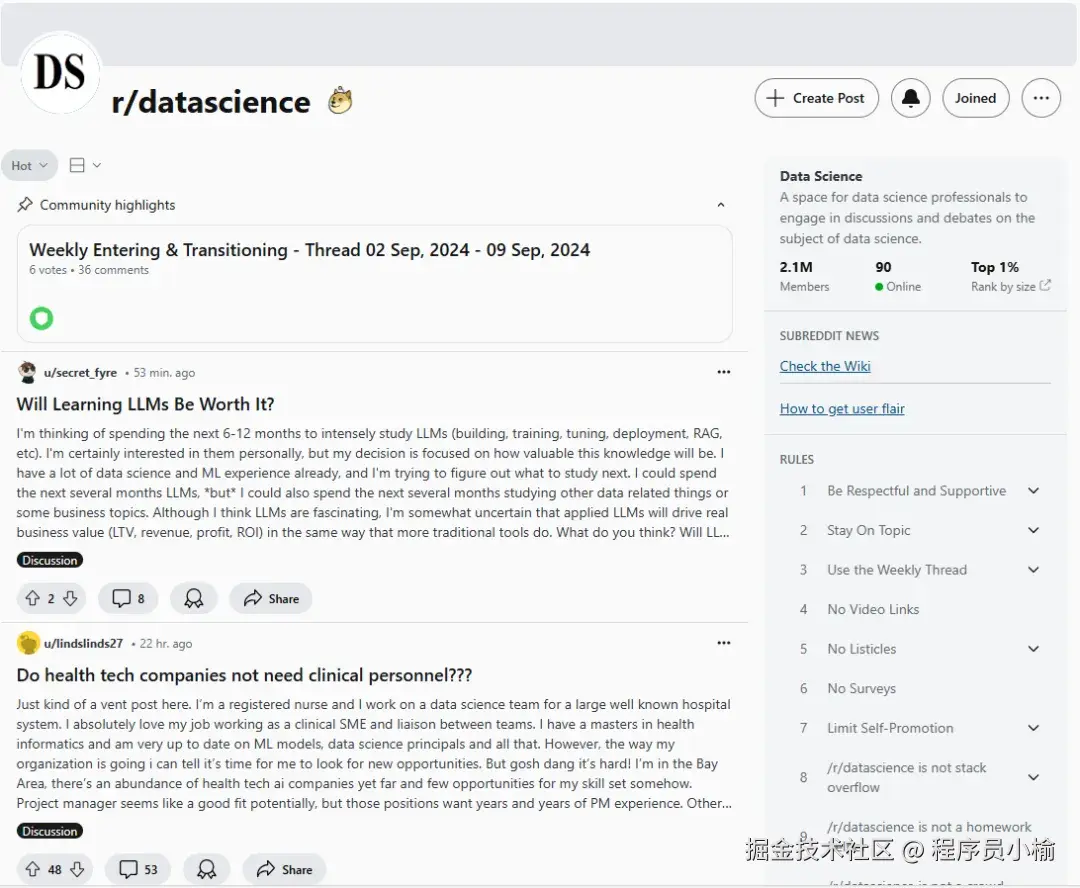1080x888 pixels.
Task: Click 53 min. ago timestamp
Action: coord(164,373)
